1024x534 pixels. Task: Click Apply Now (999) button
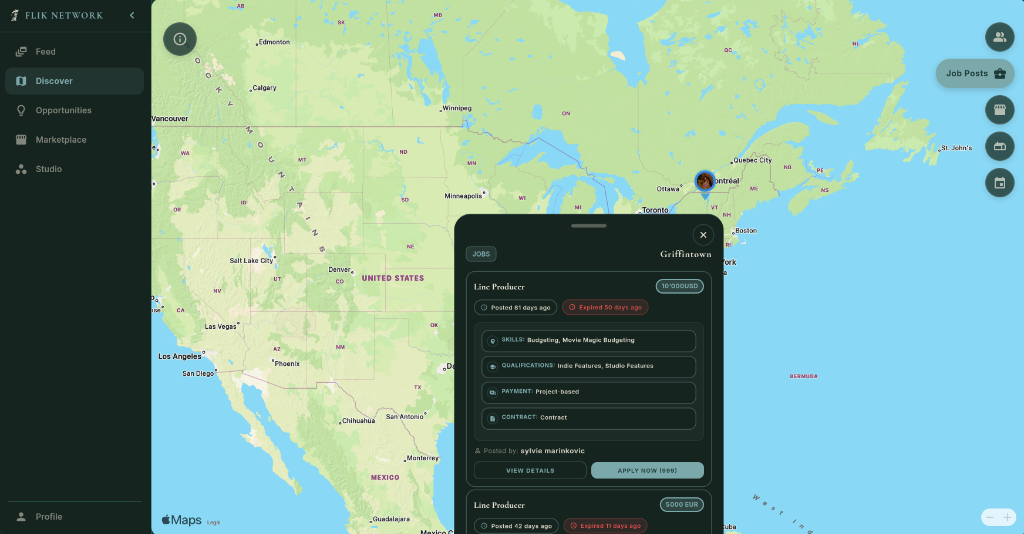coord(647,470)
